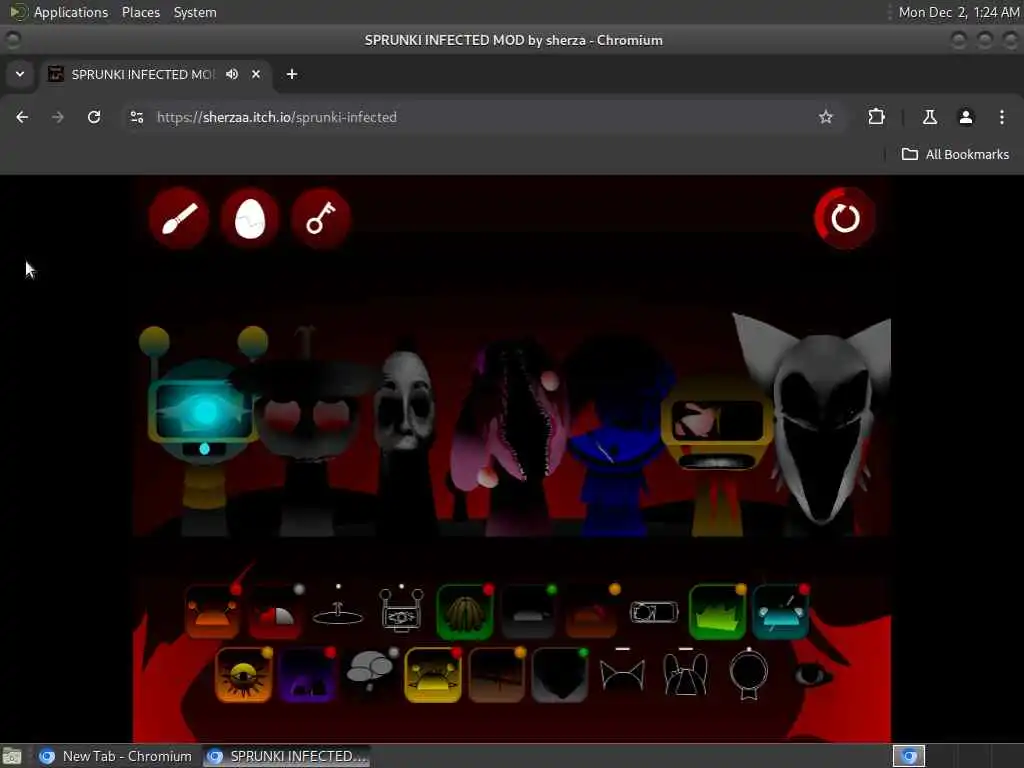
Task: Select the teal monitor sound icon
Action: [x=780, y=612]
